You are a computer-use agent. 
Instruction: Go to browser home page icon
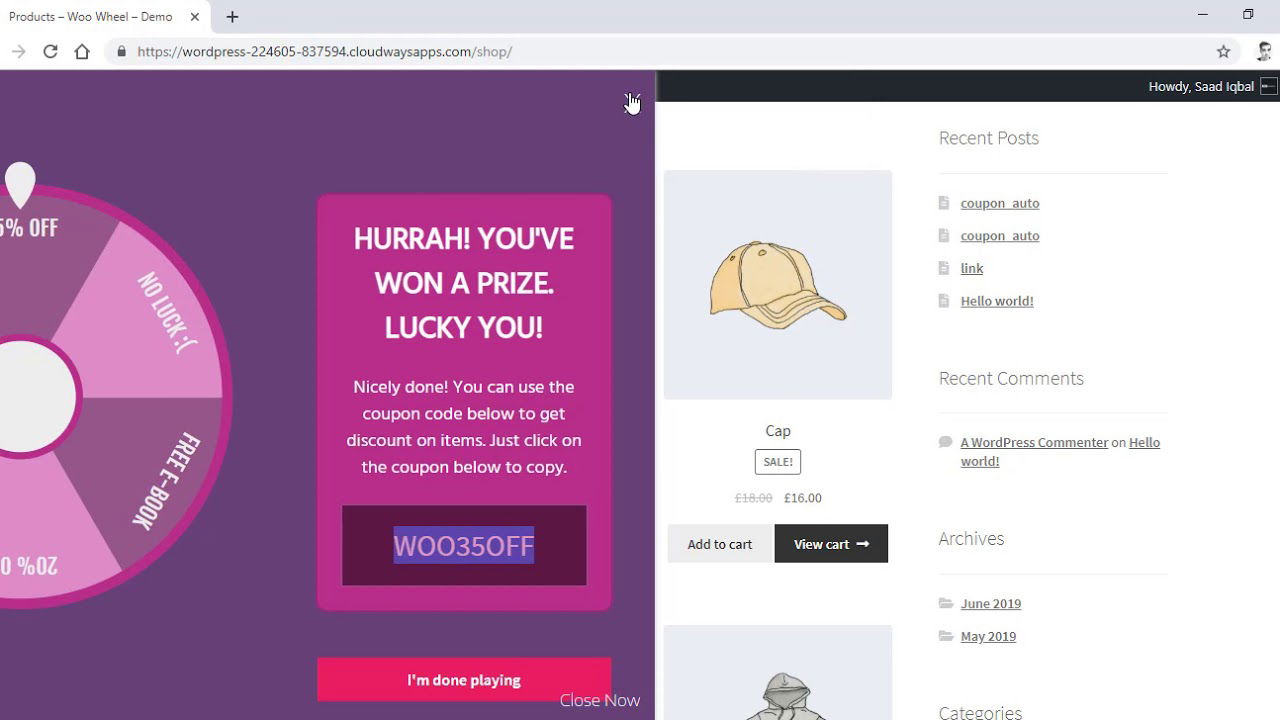[82, 52]
